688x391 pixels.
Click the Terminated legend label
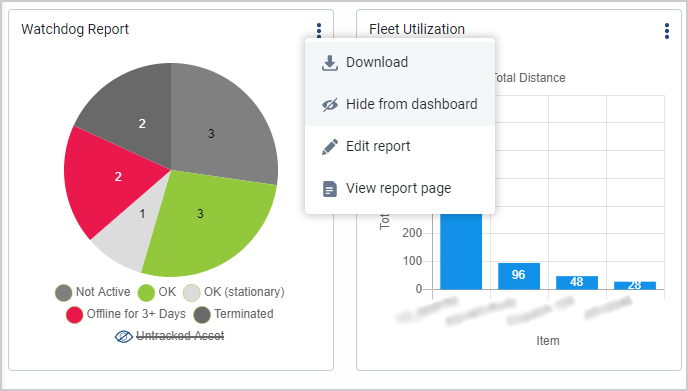pyautogui.click(x=244, y=314)
